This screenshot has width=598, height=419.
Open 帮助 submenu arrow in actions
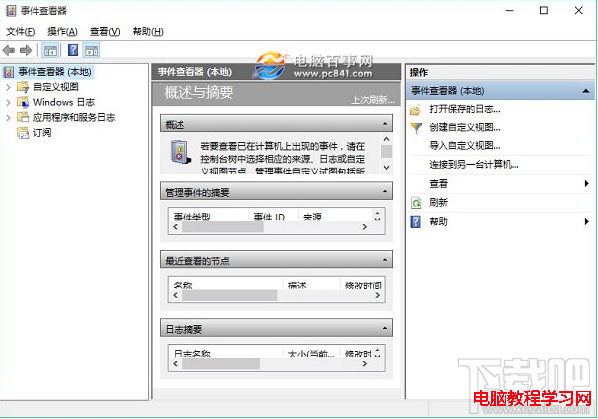pos(587,221)
